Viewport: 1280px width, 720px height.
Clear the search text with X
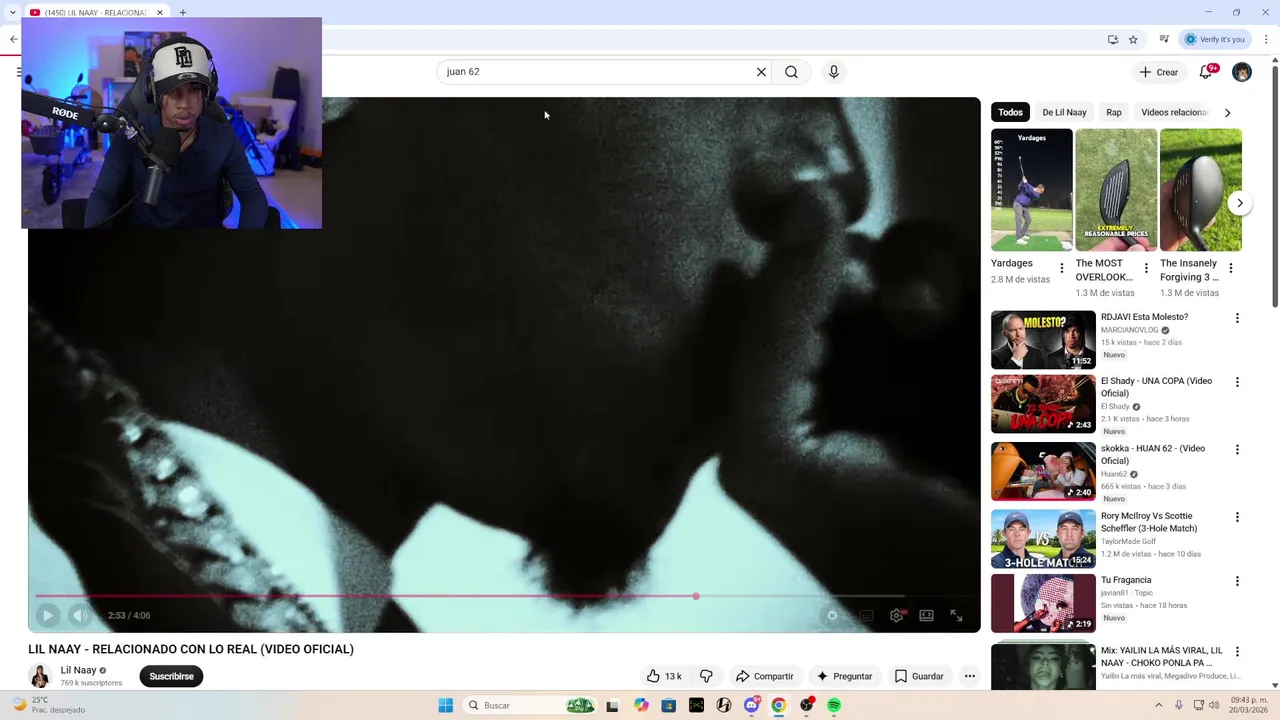coord(761,72)
